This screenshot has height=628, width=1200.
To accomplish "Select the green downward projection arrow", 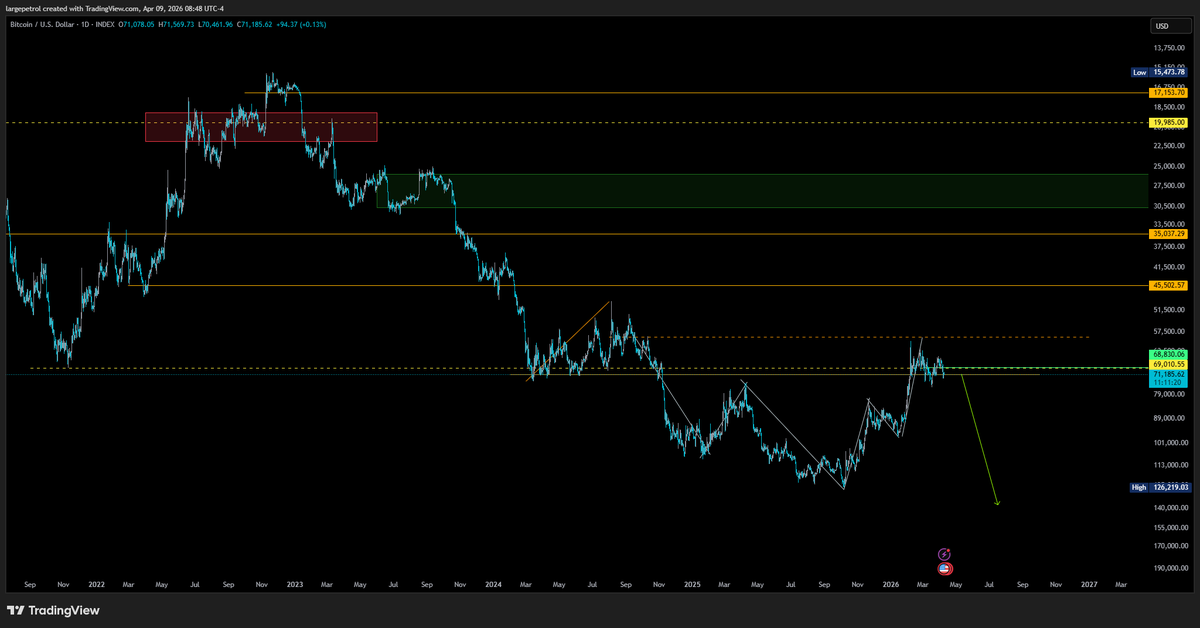I will click(x=980, y=440).
